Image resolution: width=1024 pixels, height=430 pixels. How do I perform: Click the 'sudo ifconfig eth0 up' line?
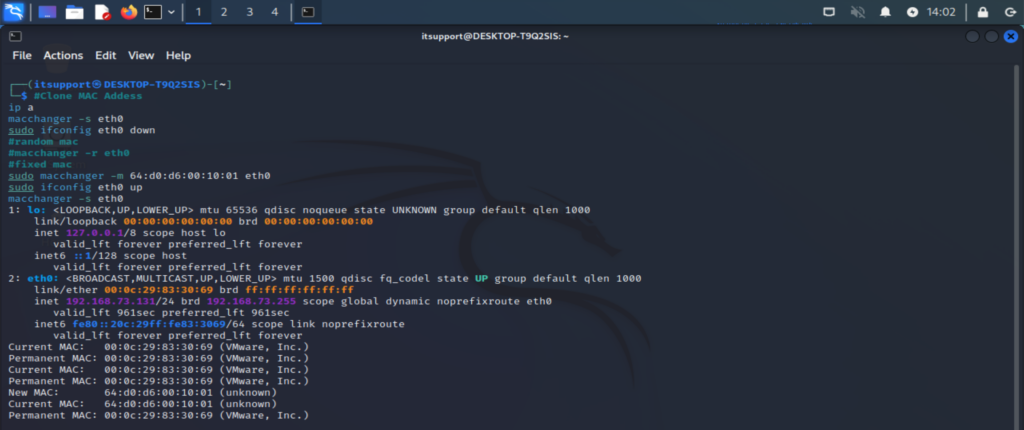point(75,187)
